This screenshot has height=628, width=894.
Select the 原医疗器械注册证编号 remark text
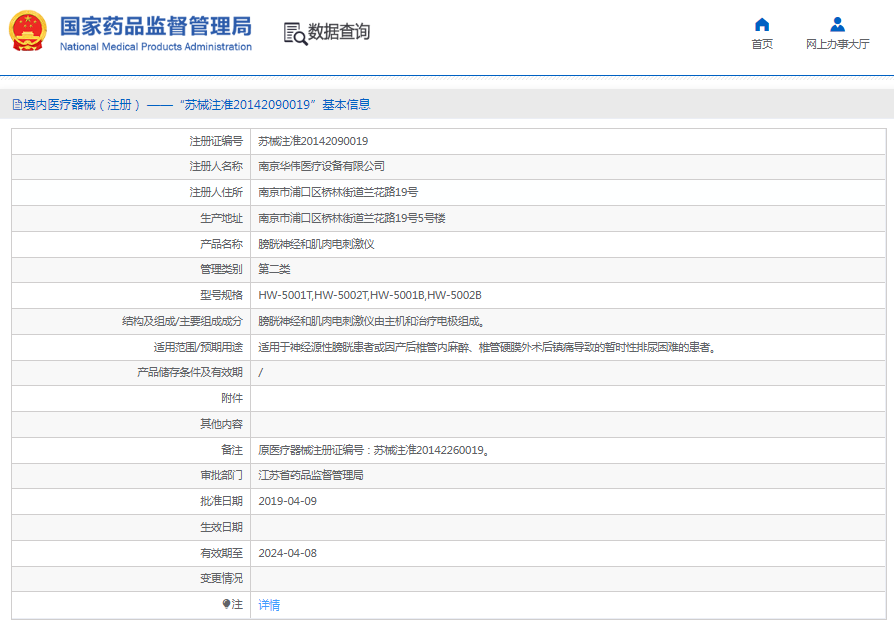pyautogui.click(x=373, y=450)
